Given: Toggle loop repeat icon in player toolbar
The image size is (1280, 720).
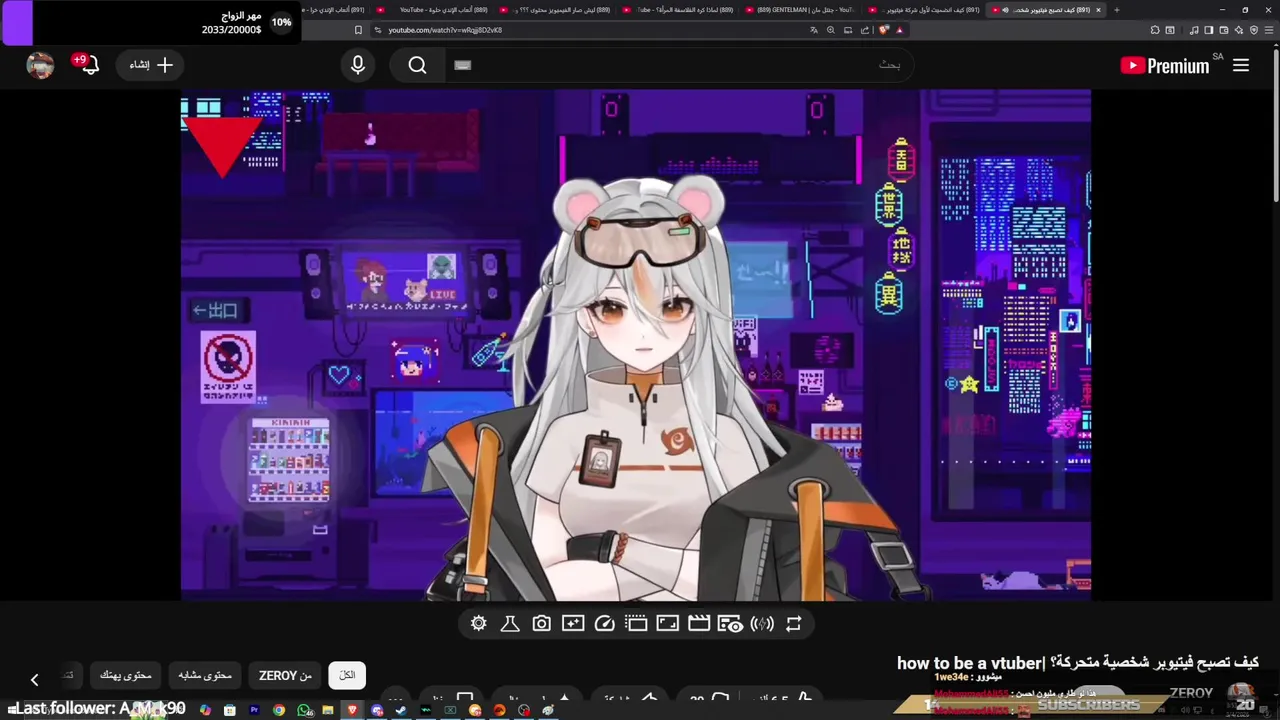Looking at the screenshot, I should (x=793, y=624).
